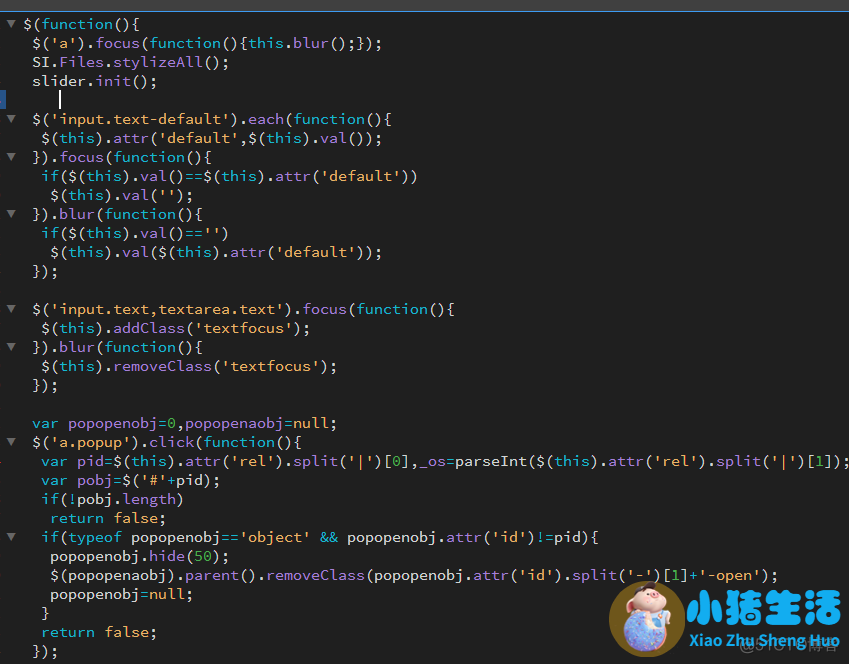Click the popopenobj.hide(50); line
This screenshot has height=664, width=849.
[x=140, y=556]
